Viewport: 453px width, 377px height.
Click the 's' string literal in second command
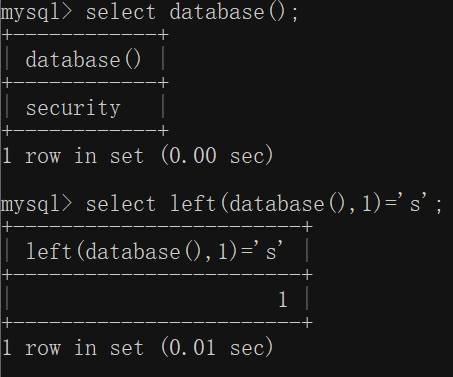(413, 203)
